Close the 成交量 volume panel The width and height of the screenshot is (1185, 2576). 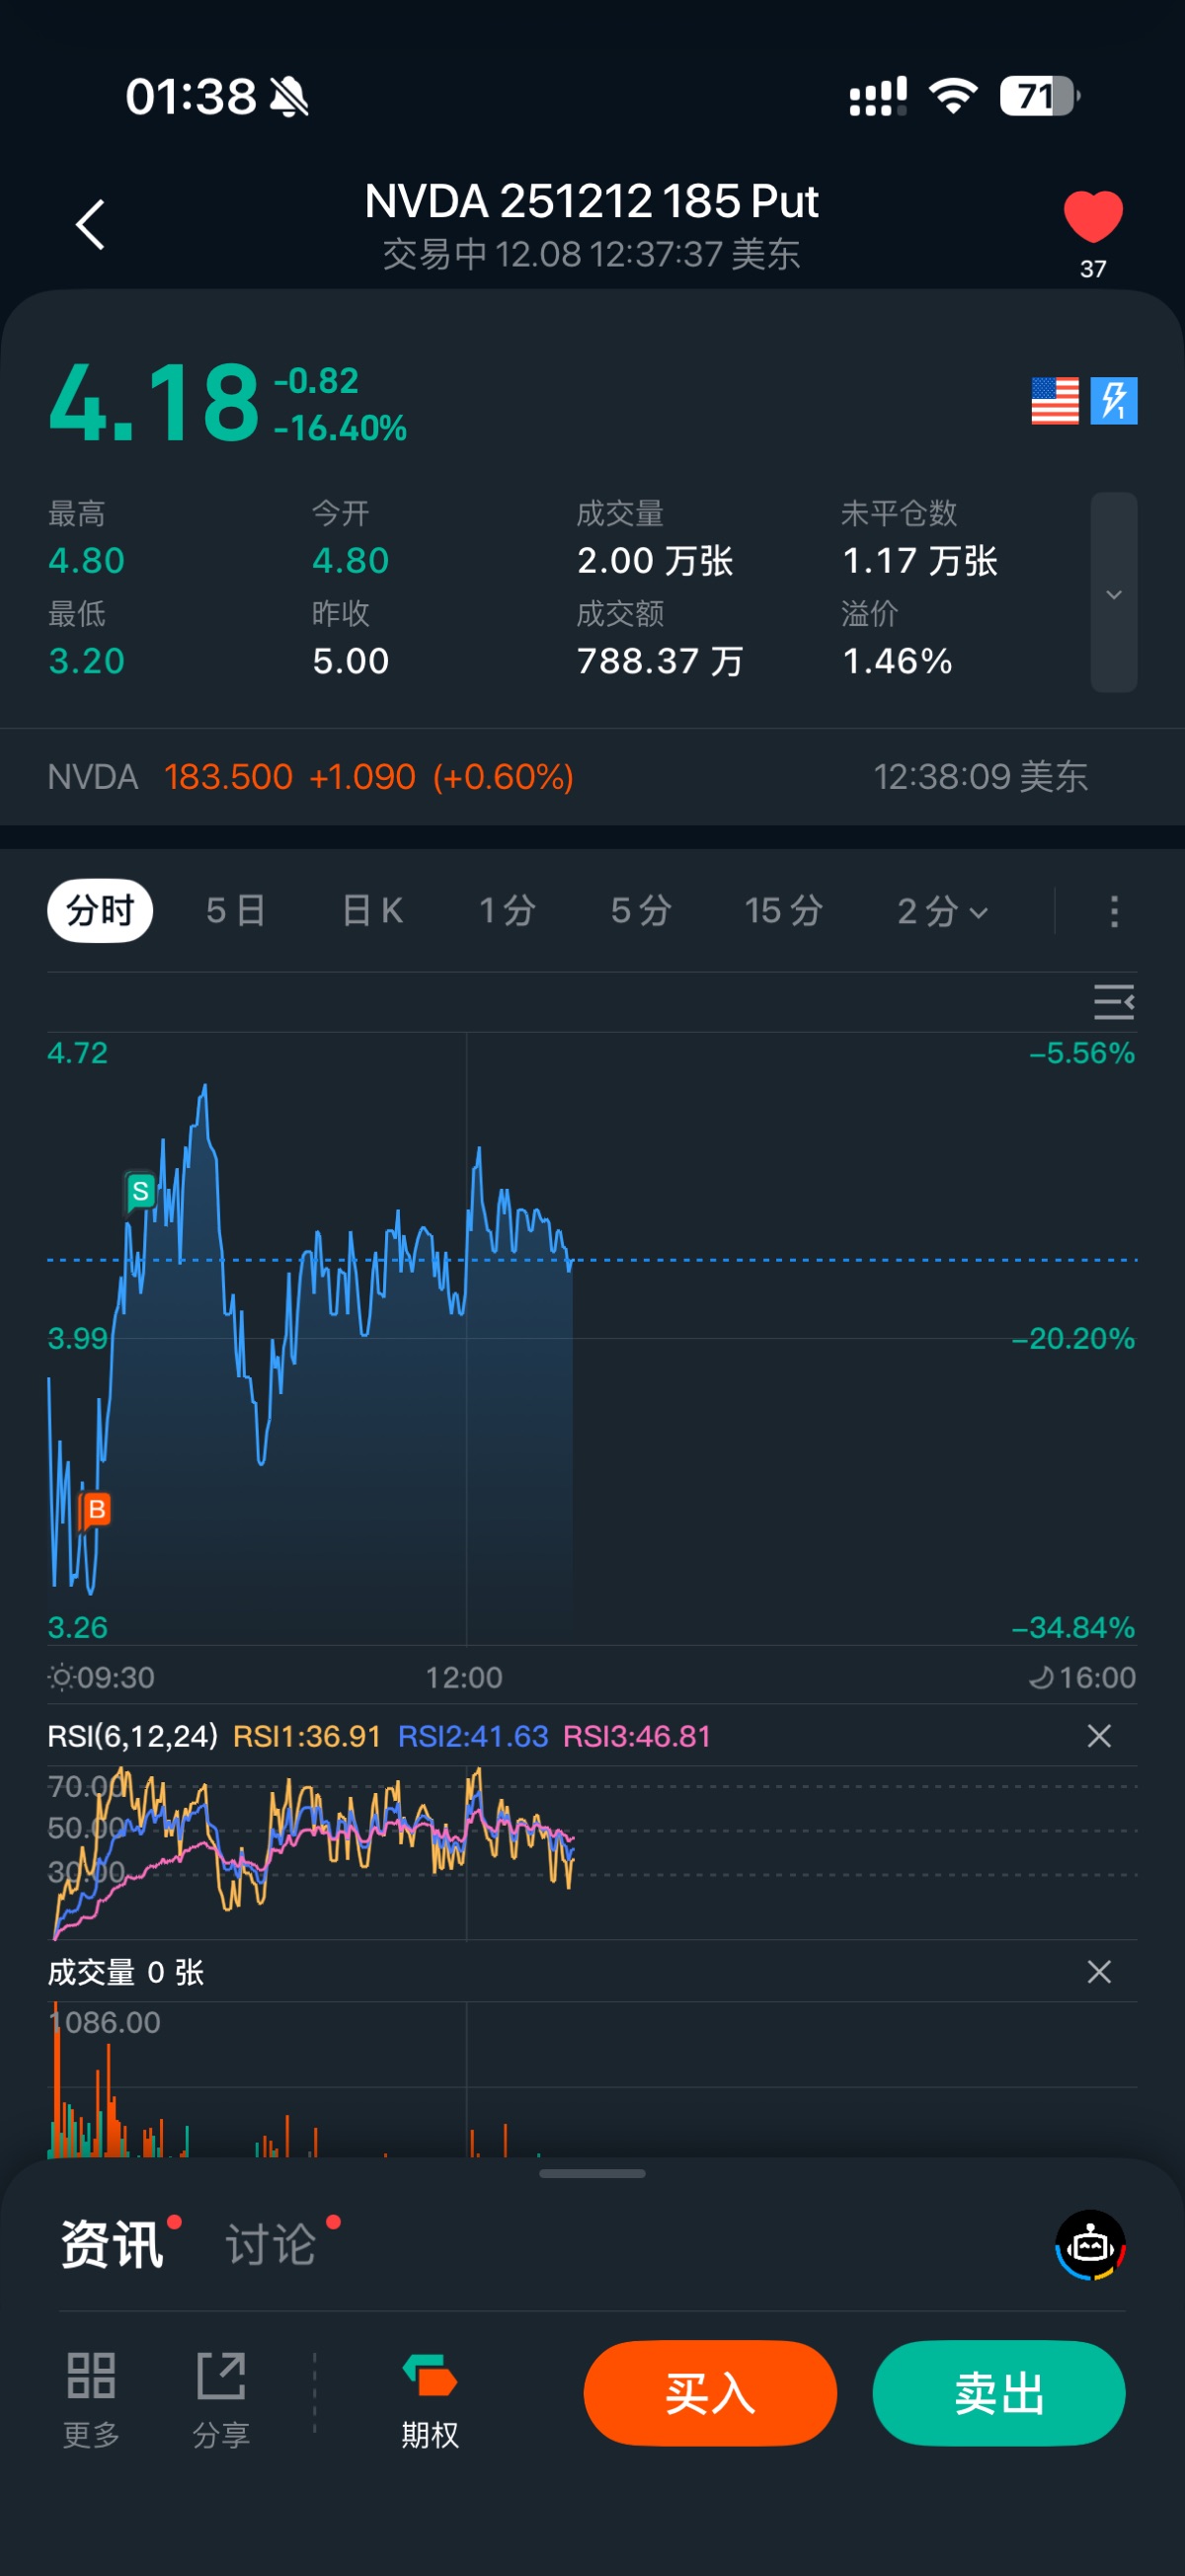(x=1099, y=1972)
